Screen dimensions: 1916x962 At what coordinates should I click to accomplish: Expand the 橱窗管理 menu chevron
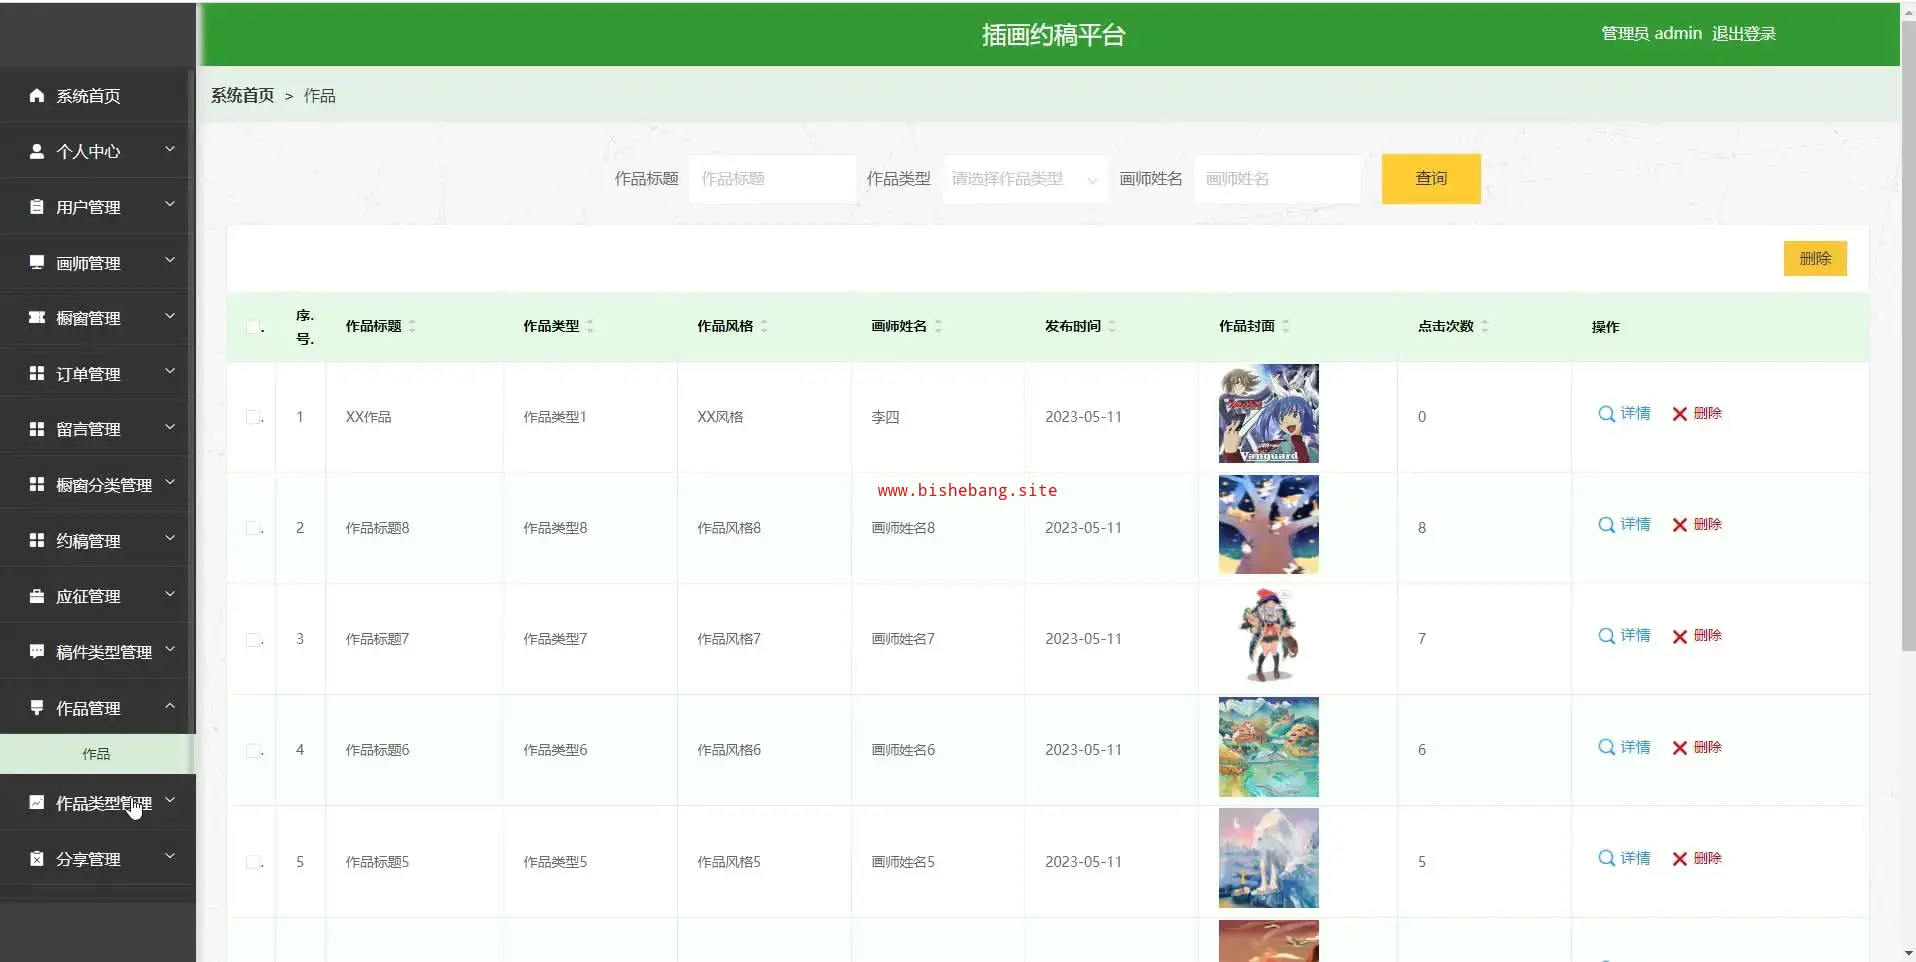tap(170, 317)
